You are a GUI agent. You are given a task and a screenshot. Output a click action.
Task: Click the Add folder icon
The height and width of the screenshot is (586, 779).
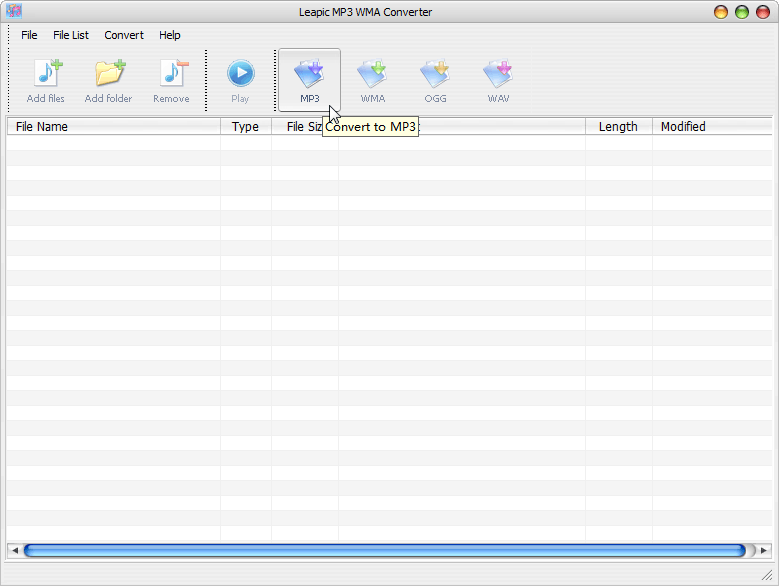pos(108,80)
